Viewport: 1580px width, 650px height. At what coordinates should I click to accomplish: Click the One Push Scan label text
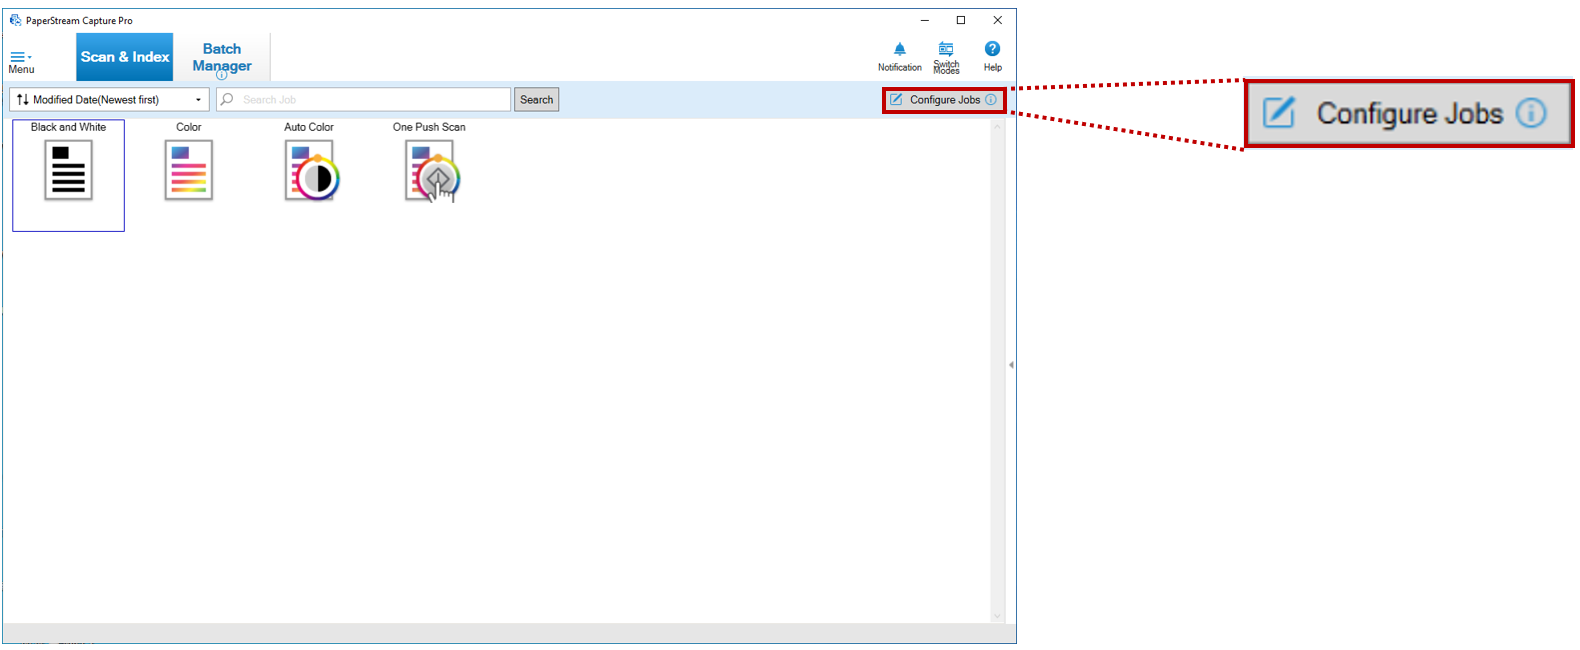[429, 127]
